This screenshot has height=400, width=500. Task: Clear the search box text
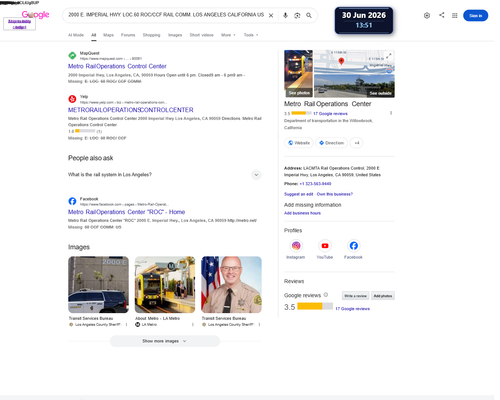[x=271, y=15]
